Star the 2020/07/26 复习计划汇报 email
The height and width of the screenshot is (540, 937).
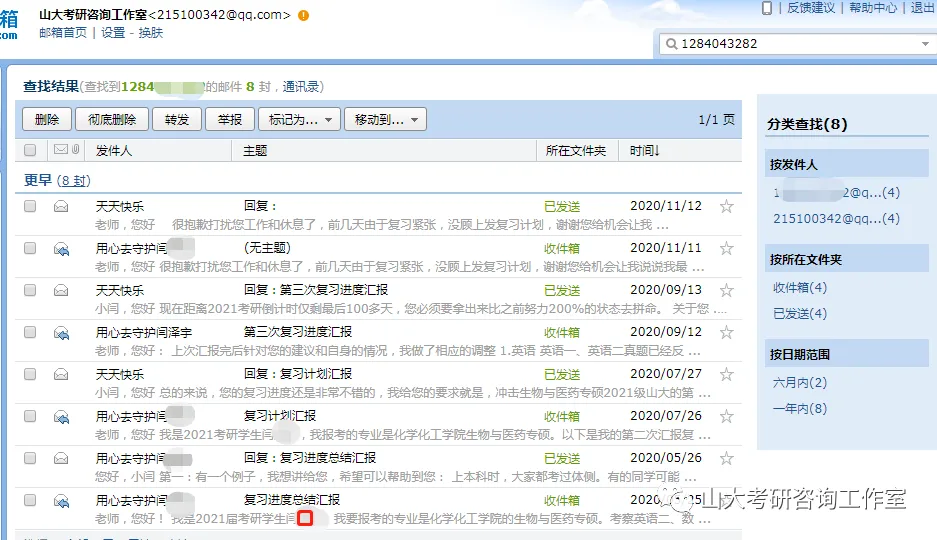(726, 416)
